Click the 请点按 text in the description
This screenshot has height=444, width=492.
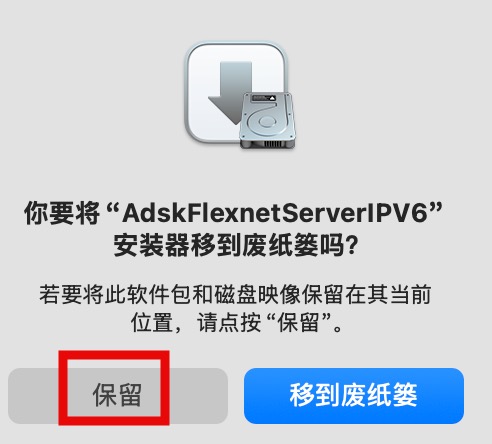229,323
